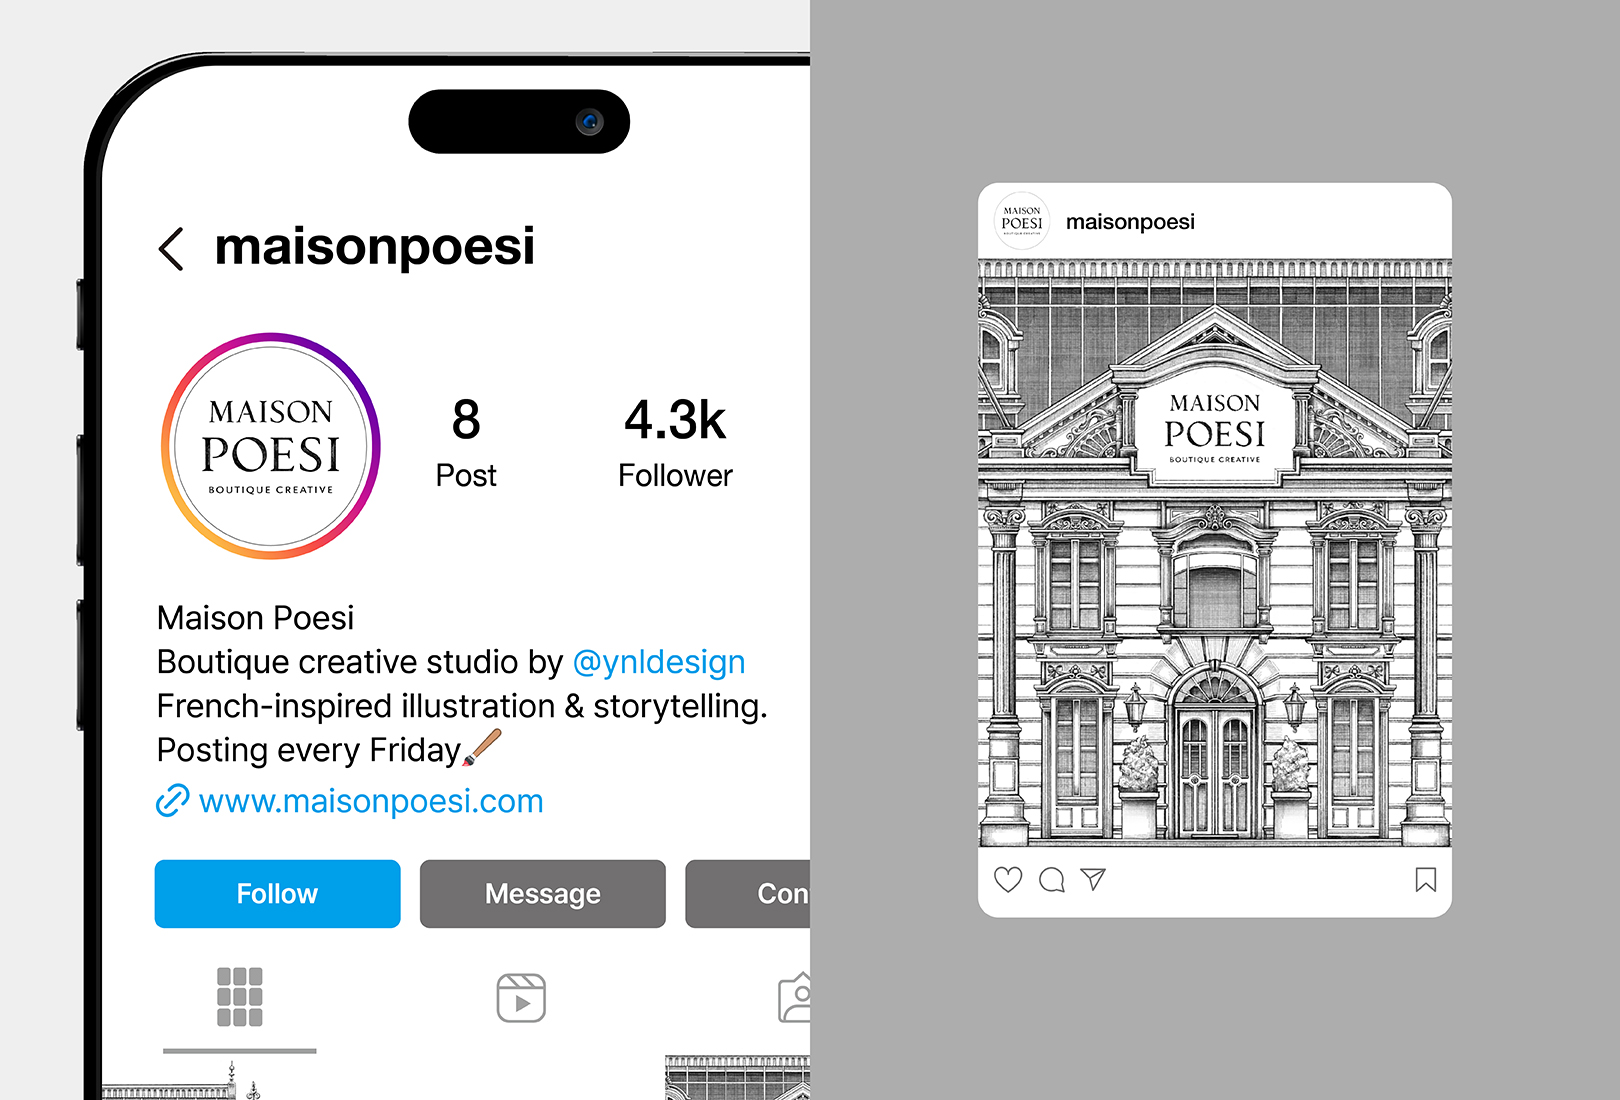Click the small Maison Poesi avatar on post card
This screenshot has width=1620, height=1100.
point(1022,221)
